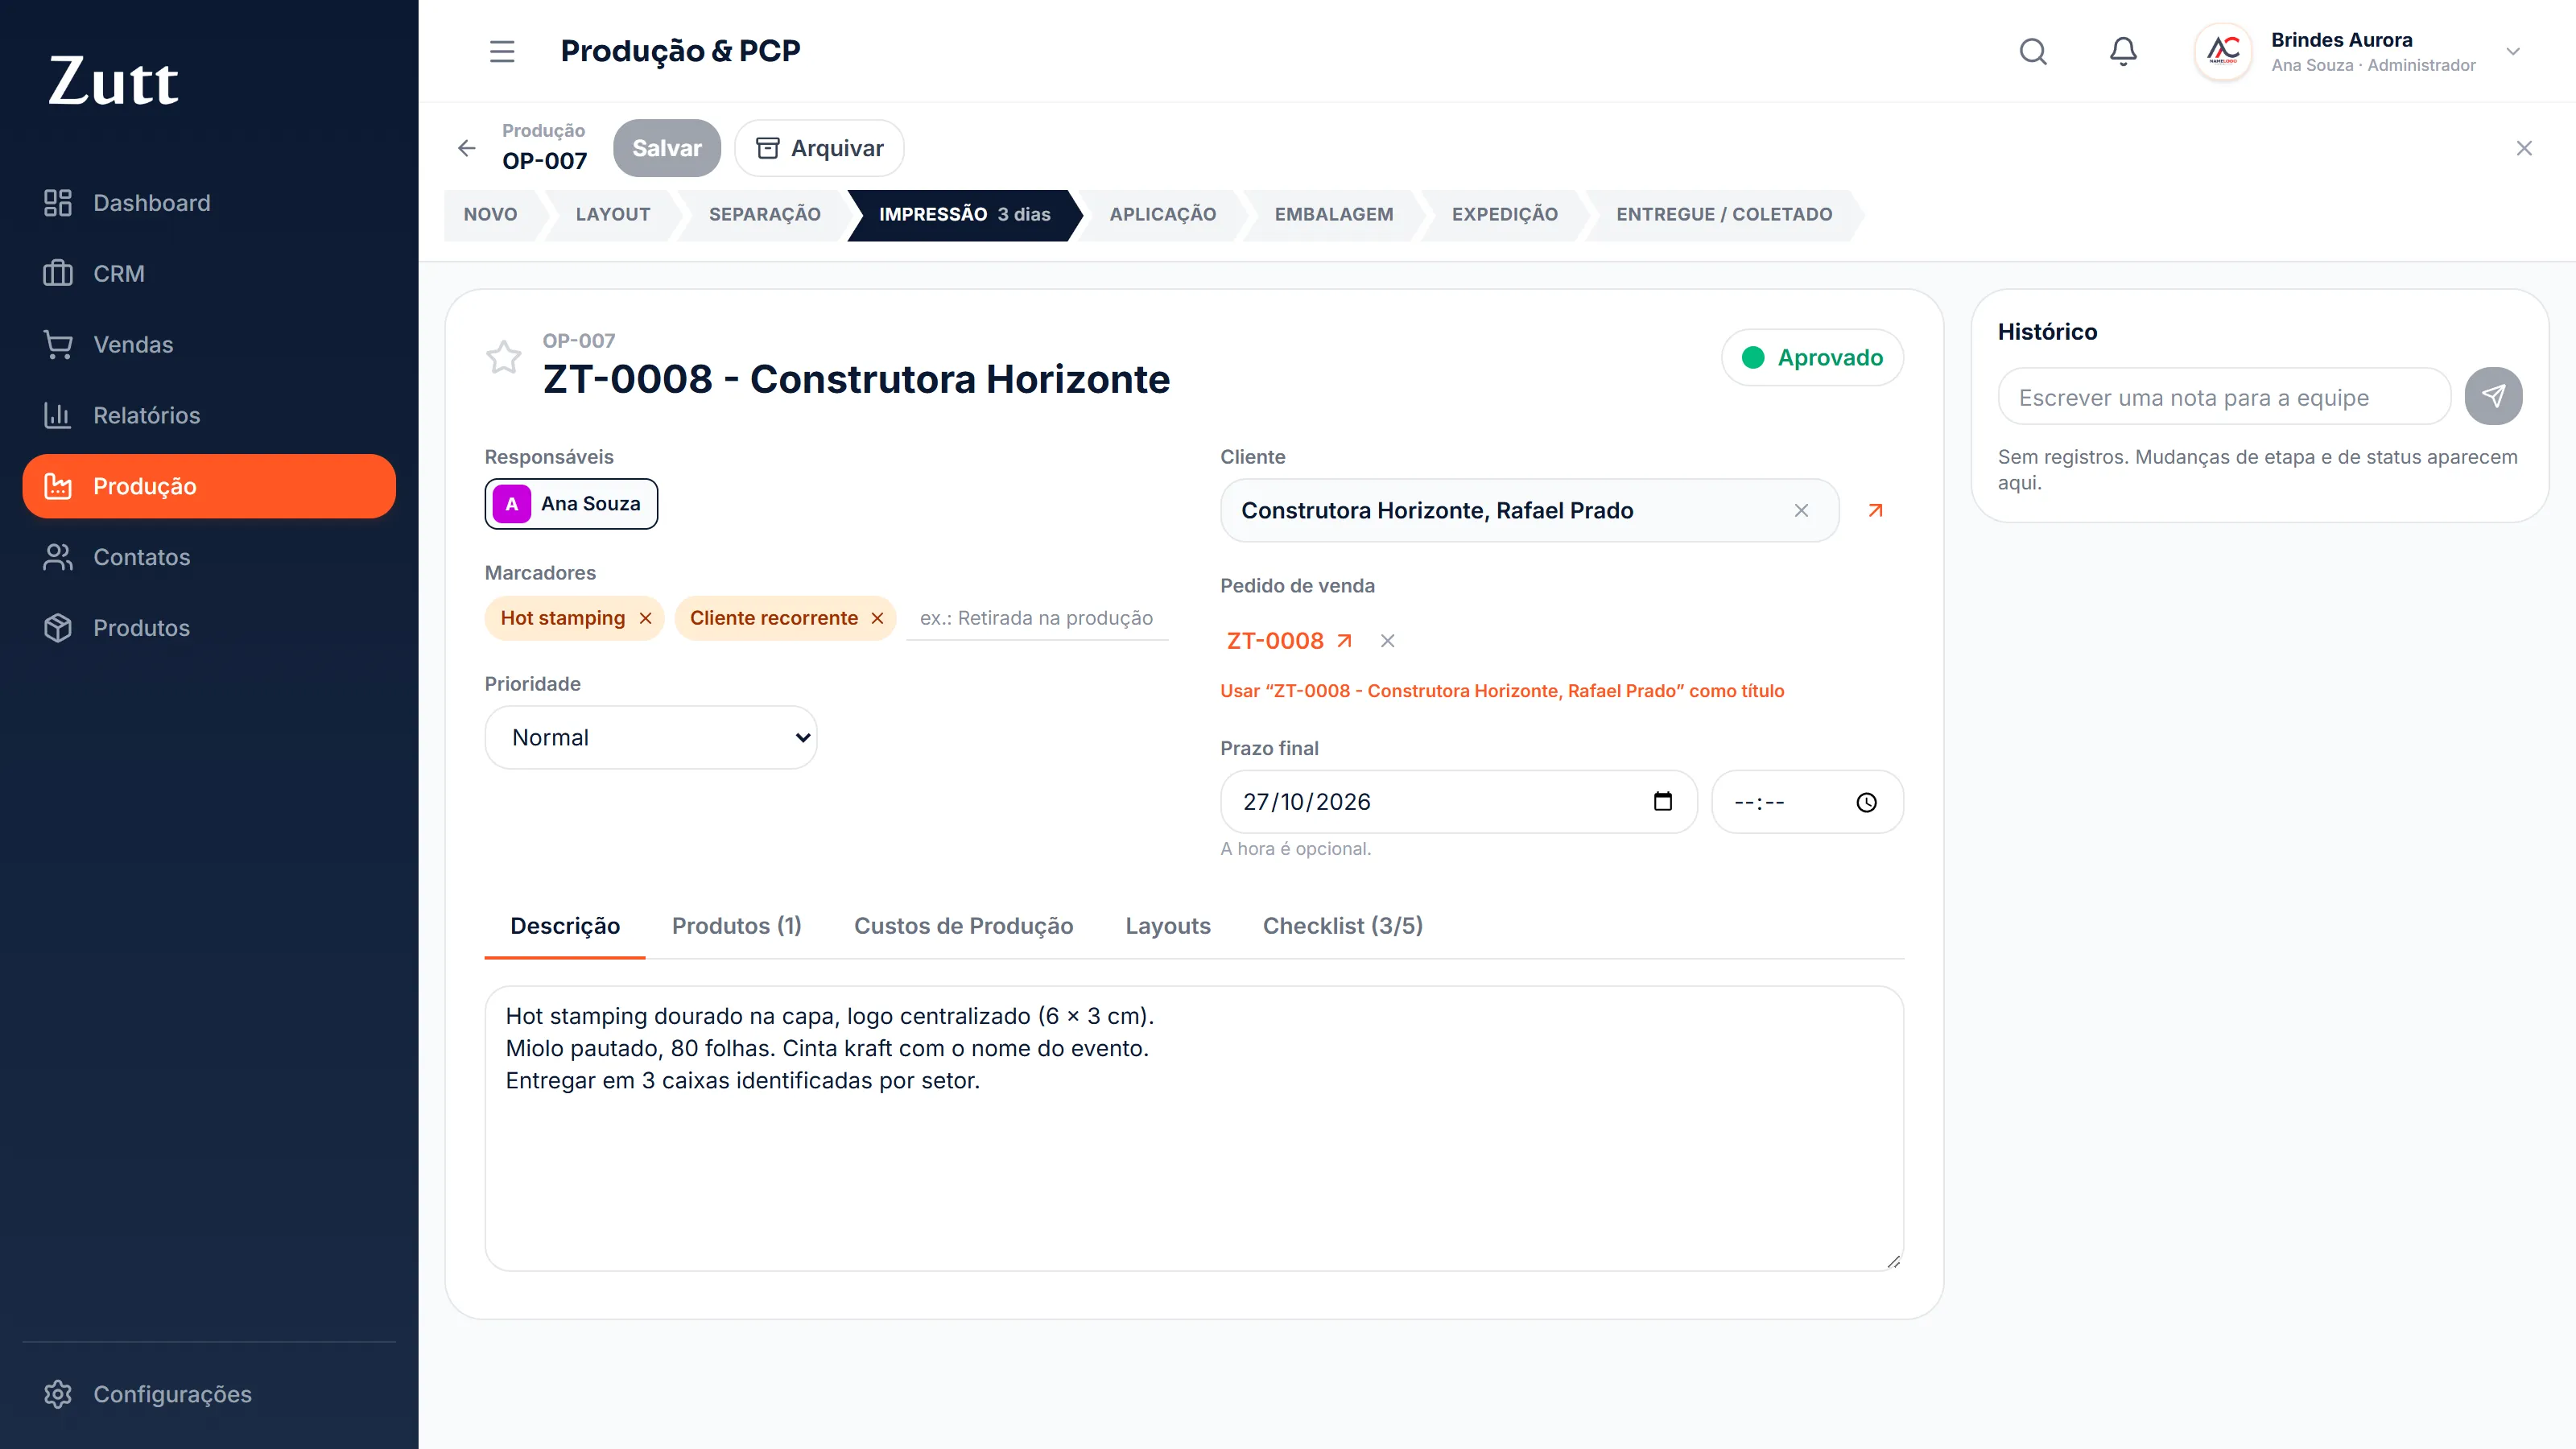This screenshot has height=1449, width=2576.
Task: Switch to the Descrição tab
Action: click(x=565, y=926)
